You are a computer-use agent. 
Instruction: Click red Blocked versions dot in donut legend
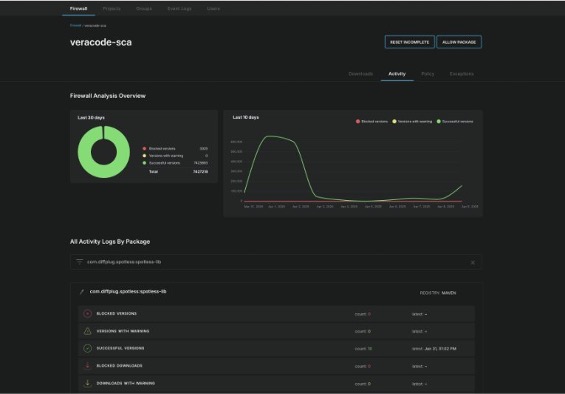tap(144, 149)
